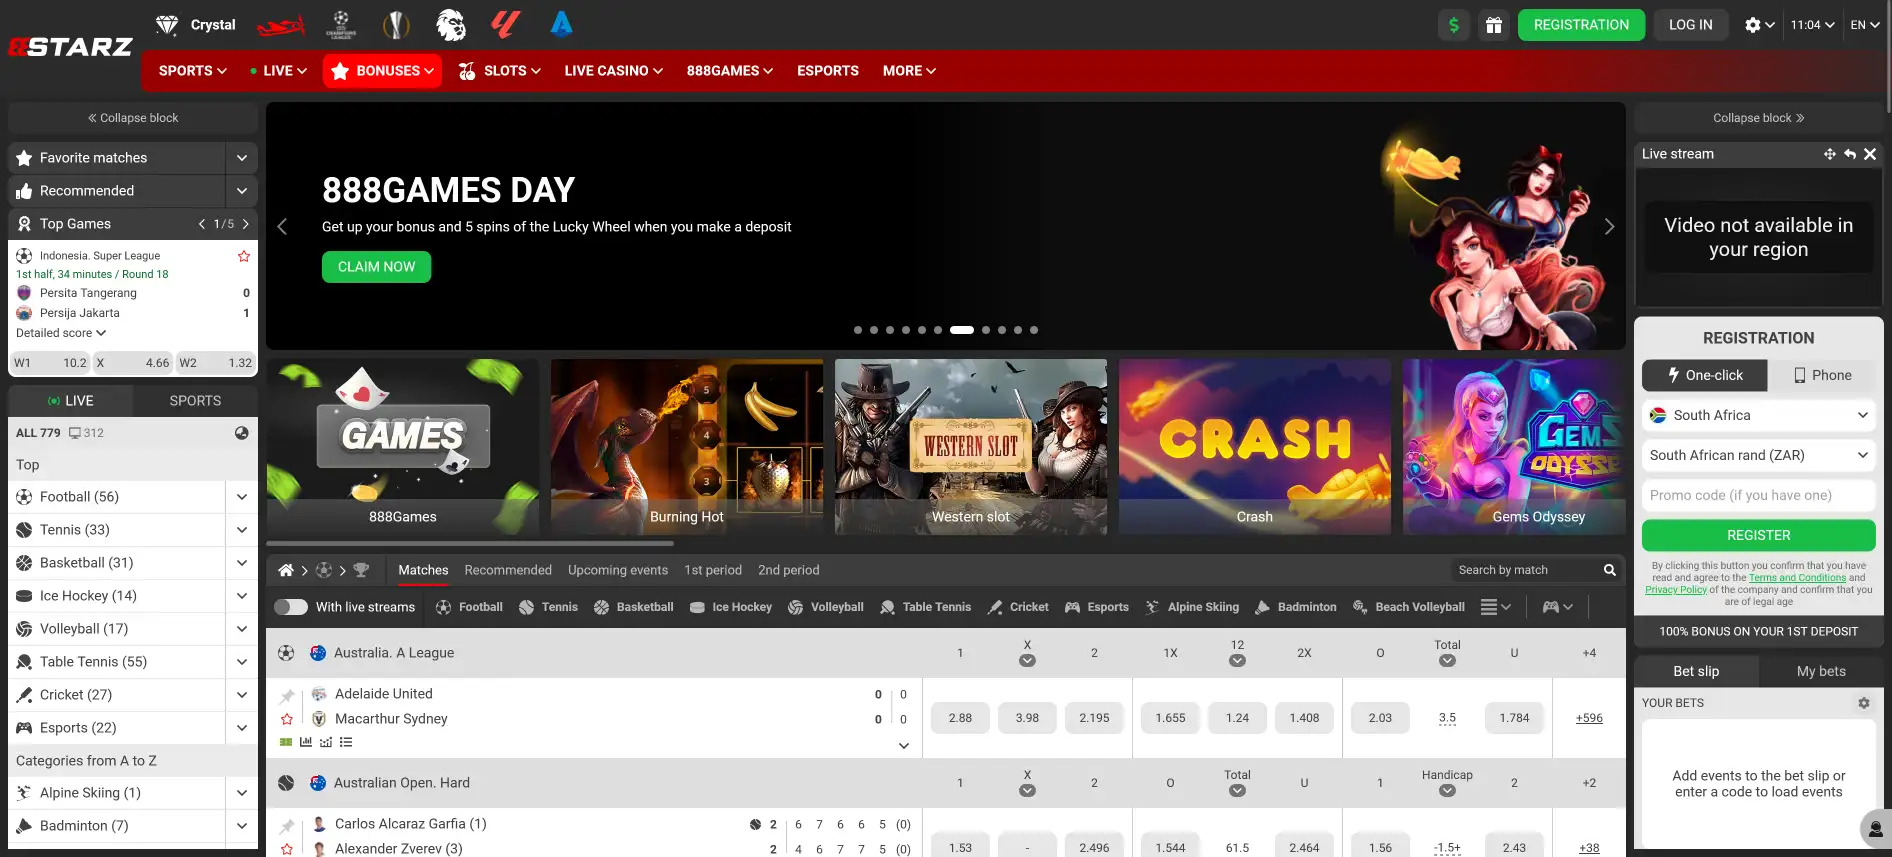Open the currency dropdown South African rand
1892x857 pixels.
click(x=1758, y=455)
